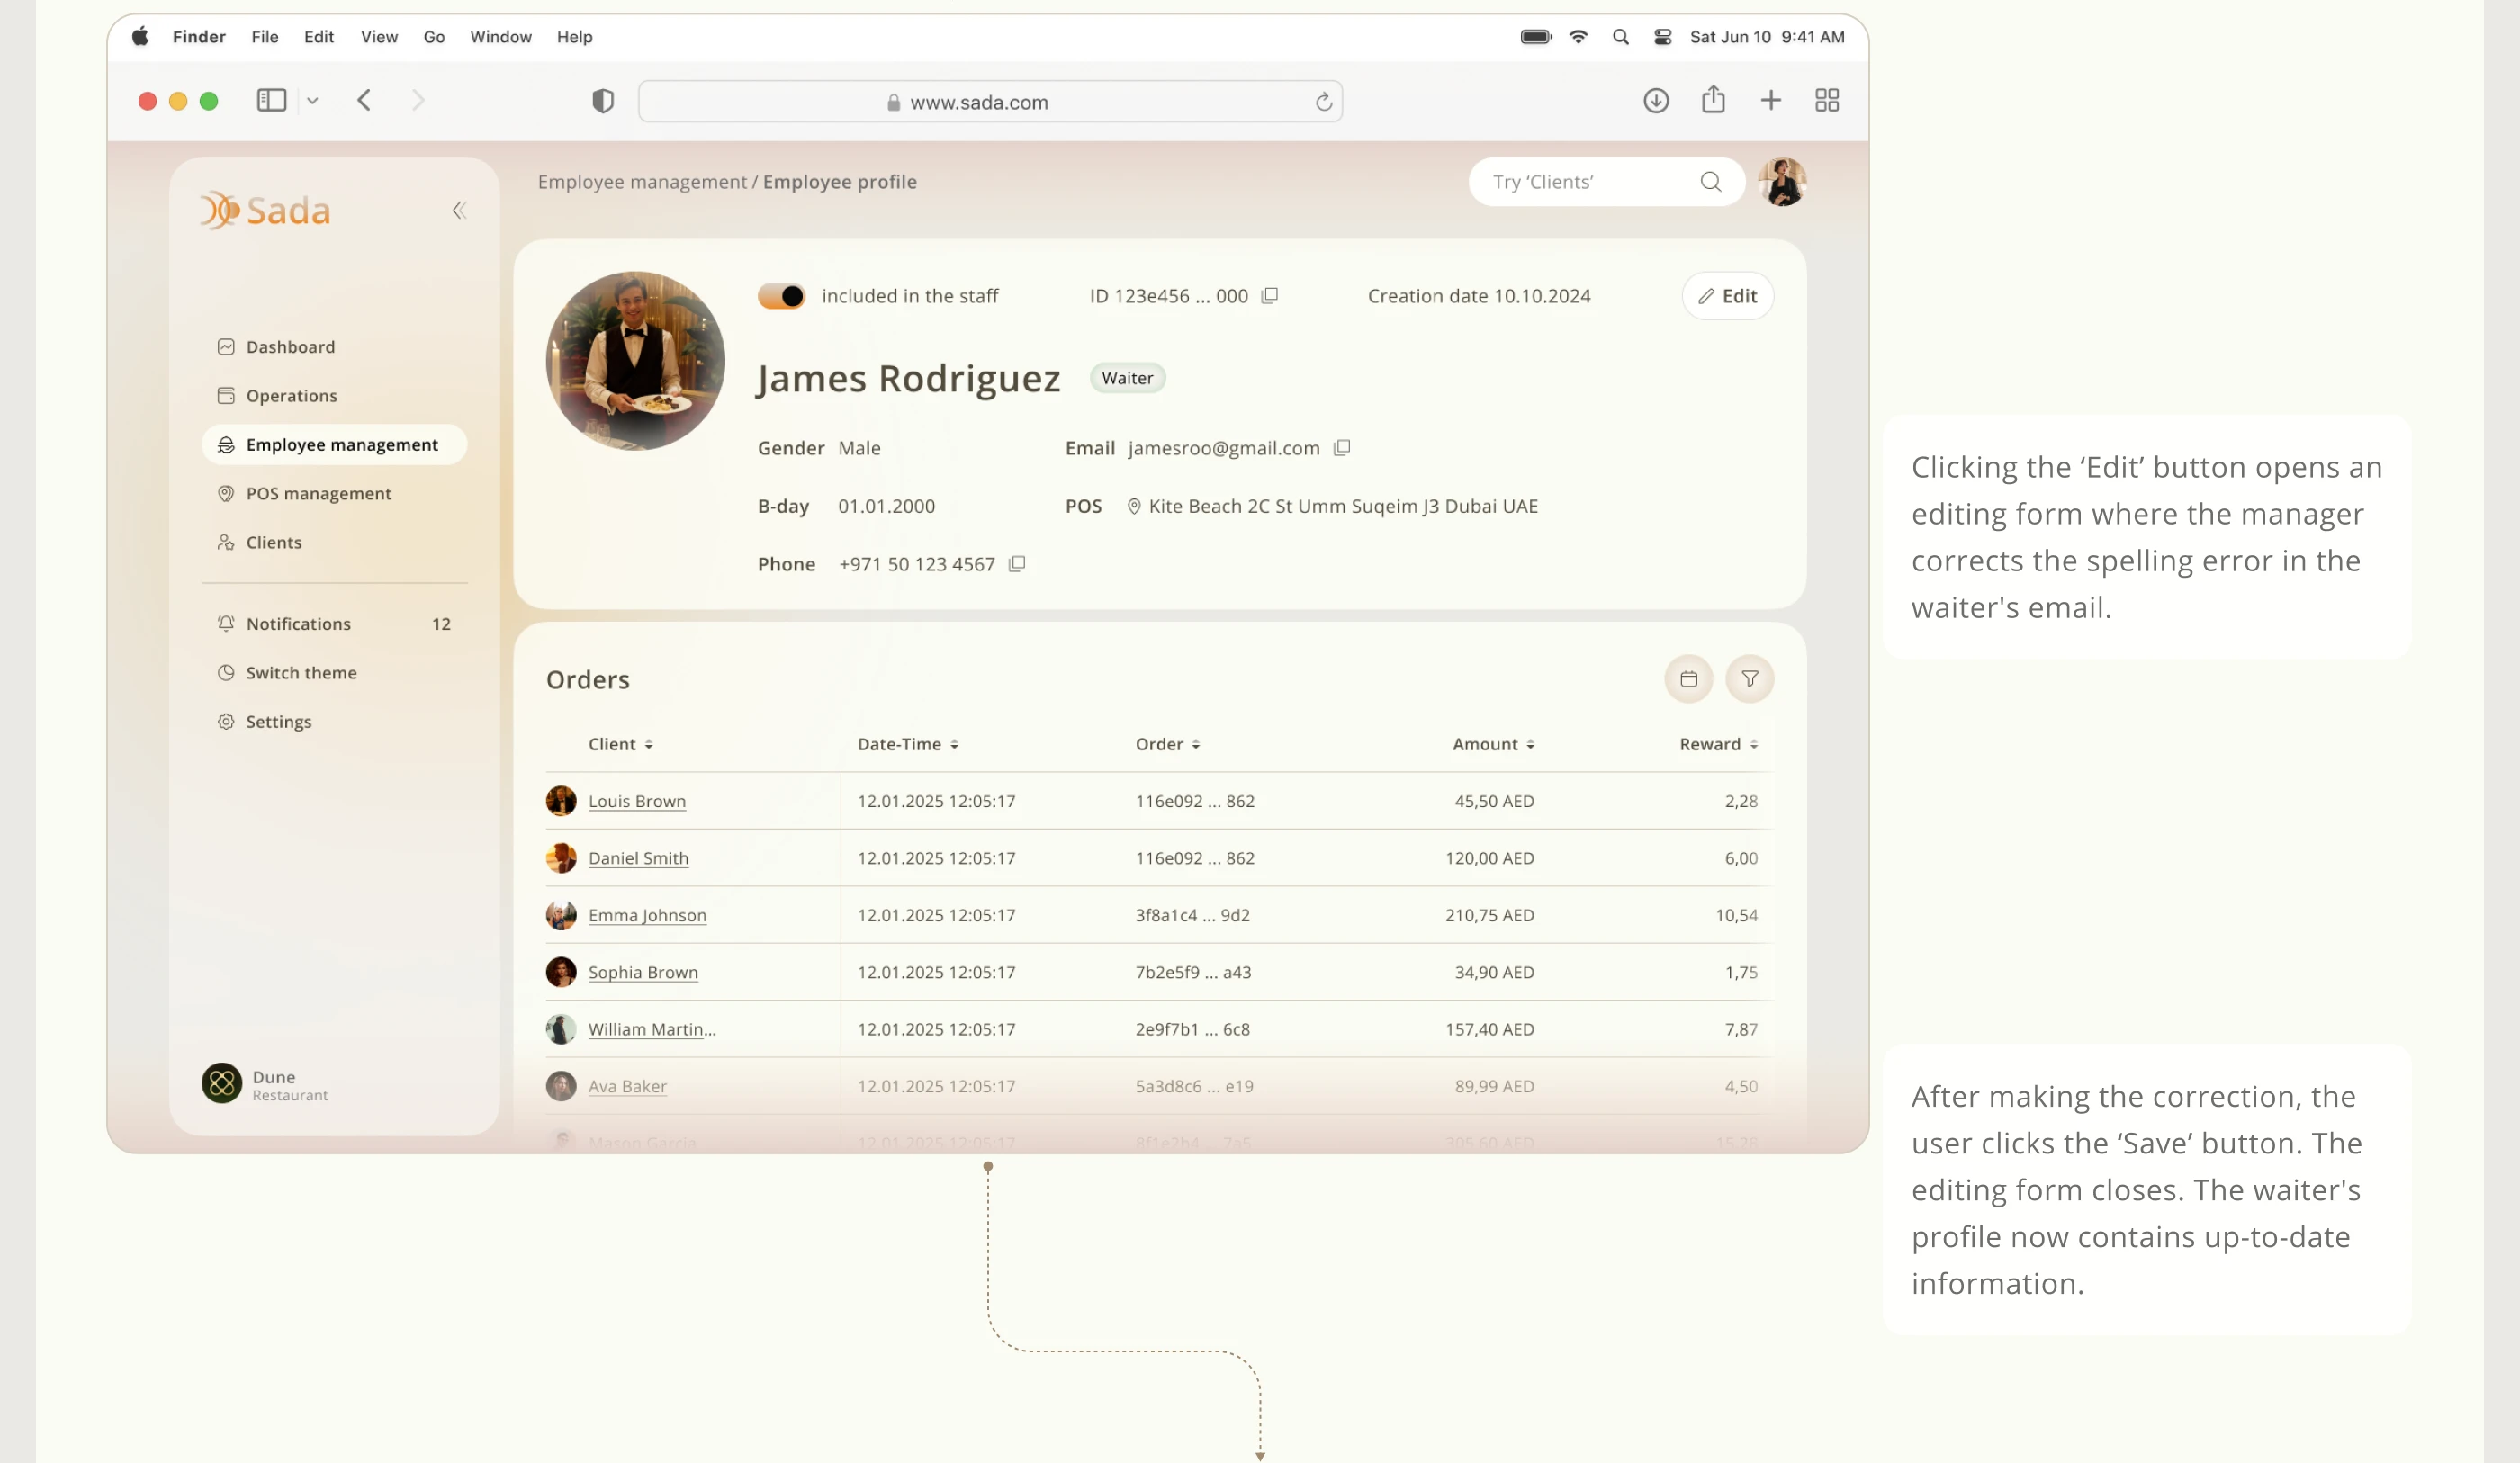Open client Emma Johnson link
This screenshot has width=2520, height=1463.
[647, 915]
